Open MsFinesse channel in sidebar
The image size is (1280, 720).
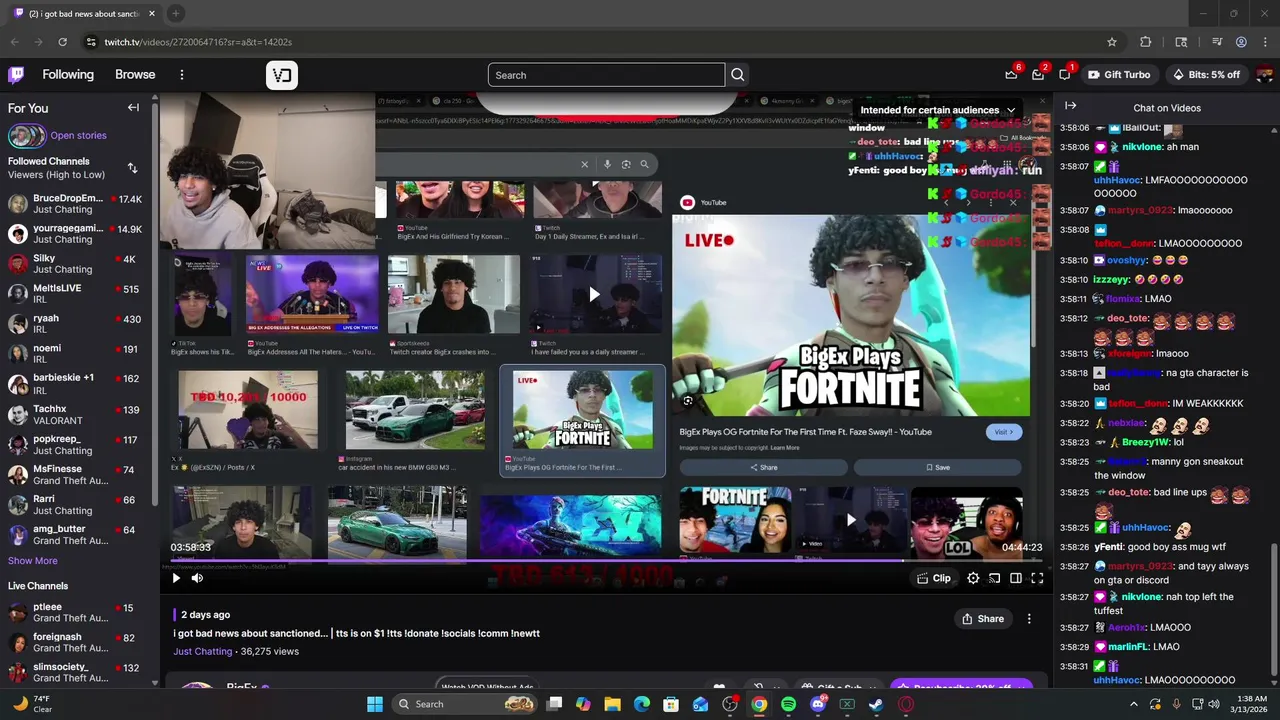point(76,475)
